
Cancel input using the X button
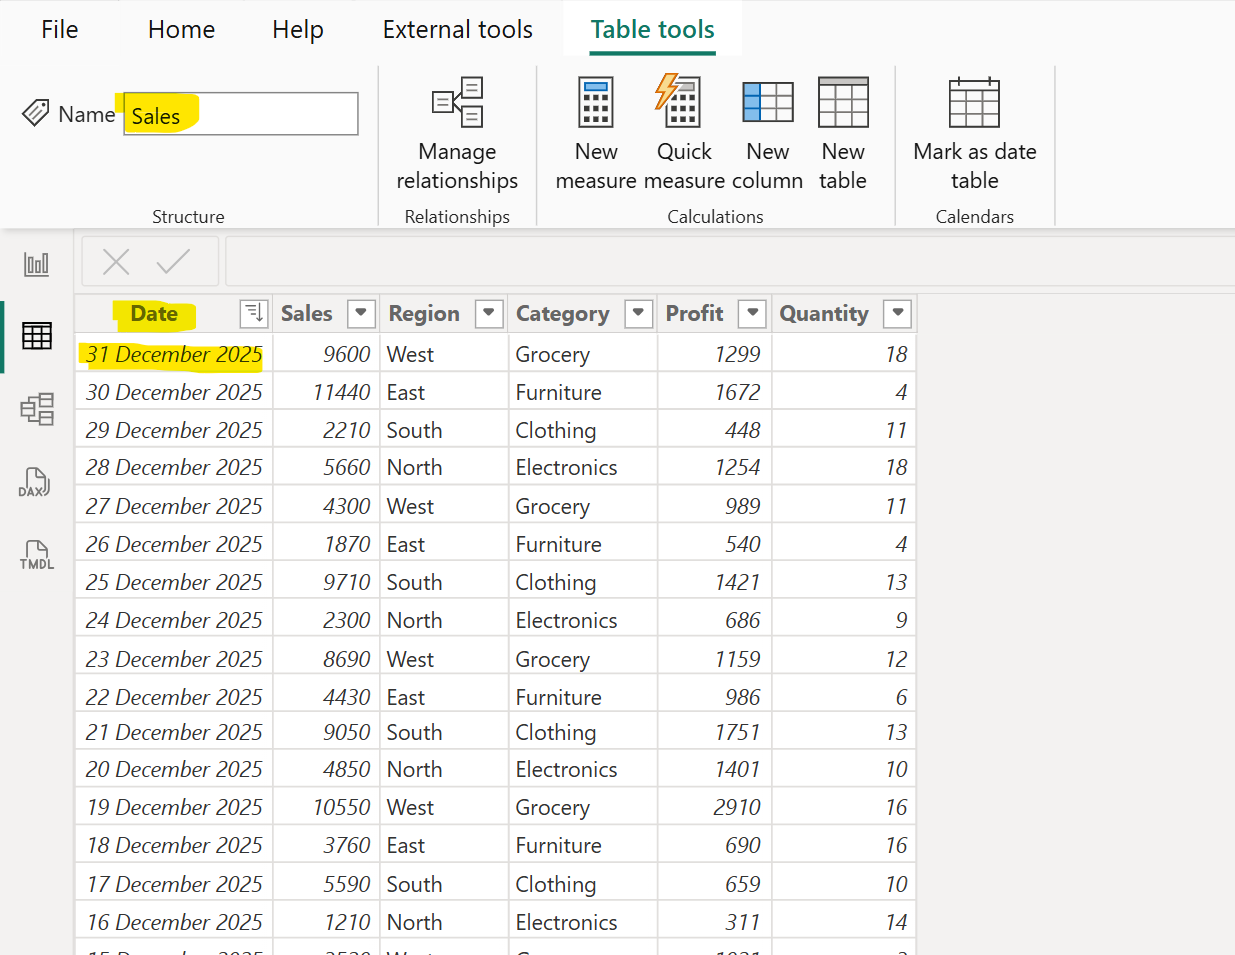[x=115, y=261]
